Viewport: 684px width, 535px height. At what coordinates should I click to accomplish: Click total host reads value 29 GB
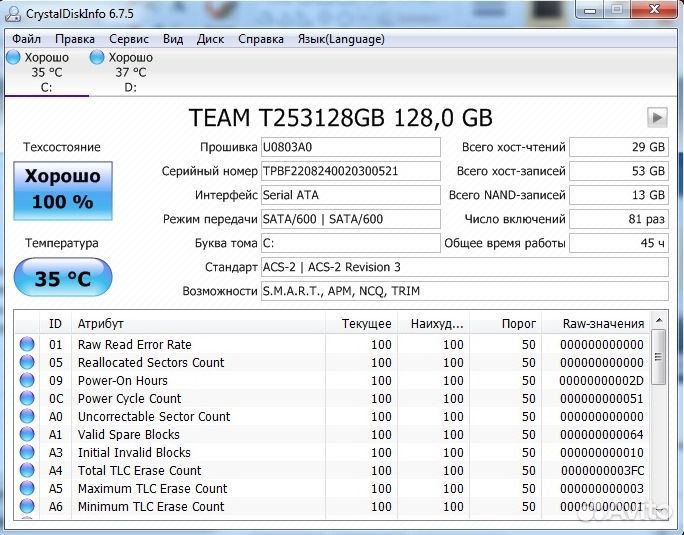tap(619, 147)
